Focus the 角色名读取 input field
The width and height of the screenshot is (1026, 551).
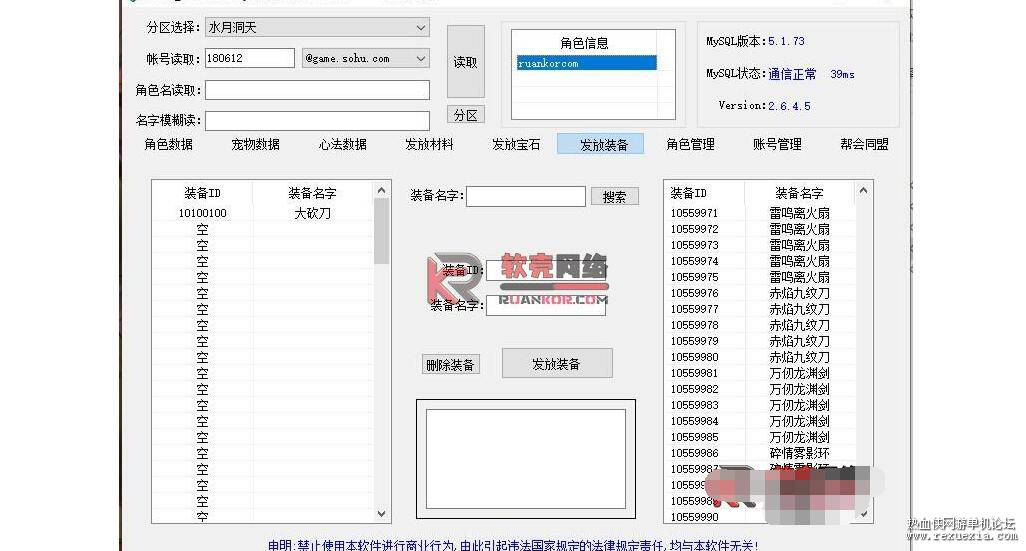317,90
